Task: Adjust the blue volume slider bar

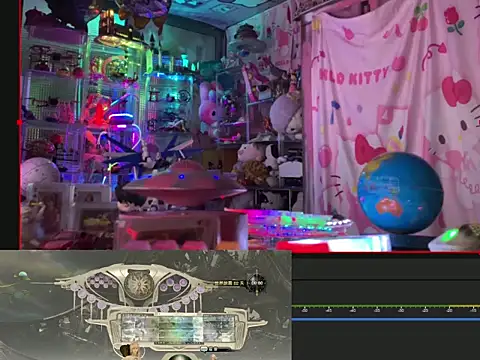Action: click(x=386, y=319)
